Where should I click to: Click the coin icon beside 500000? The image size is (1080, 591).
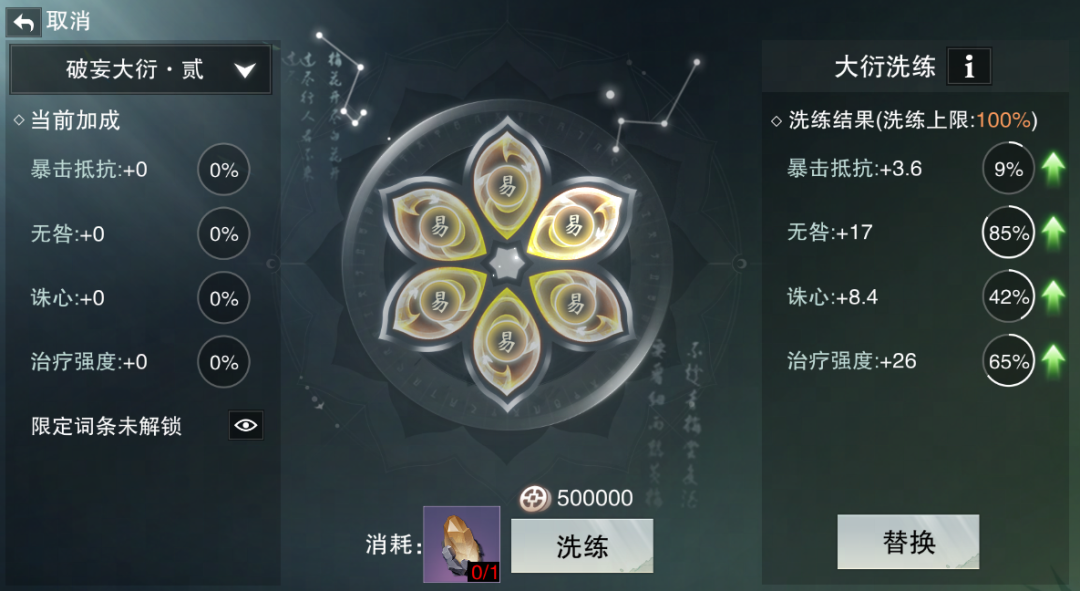tap(535, 498)
